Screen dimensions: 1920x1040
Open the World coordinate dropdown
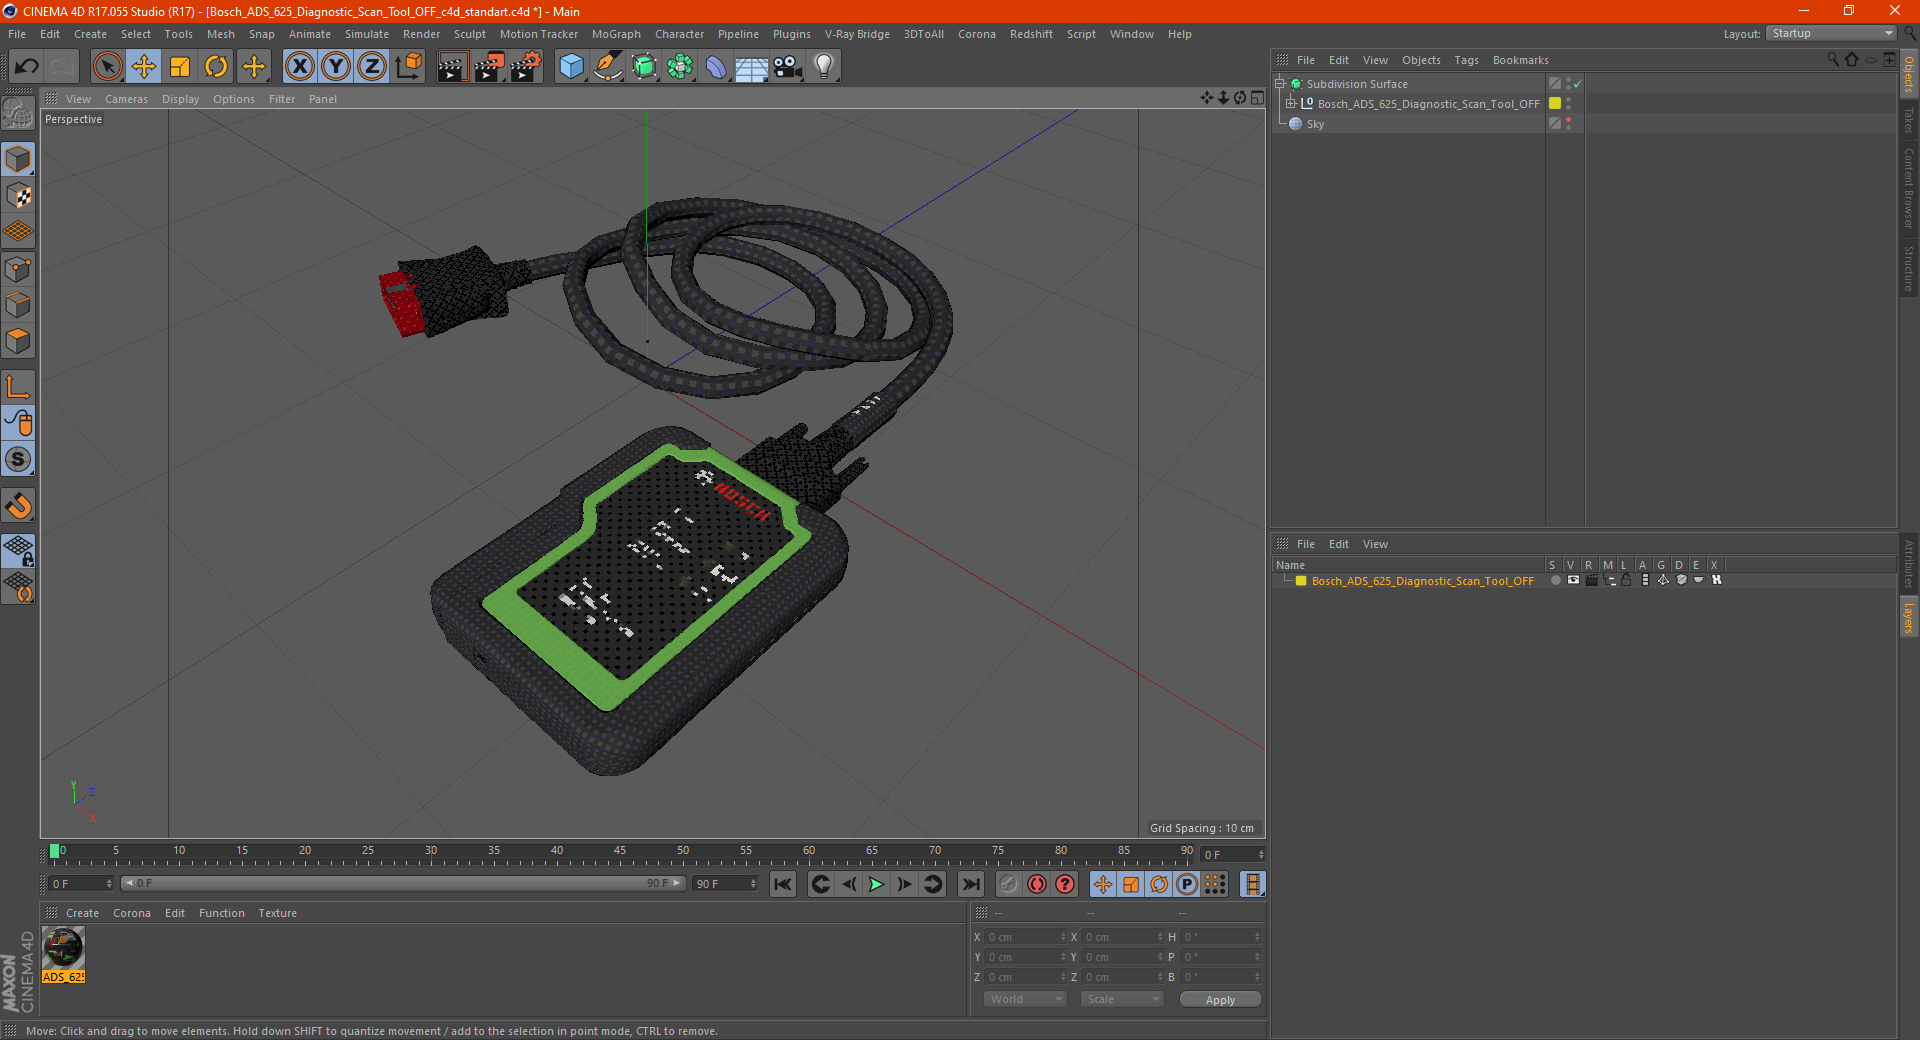[1026, 999]
